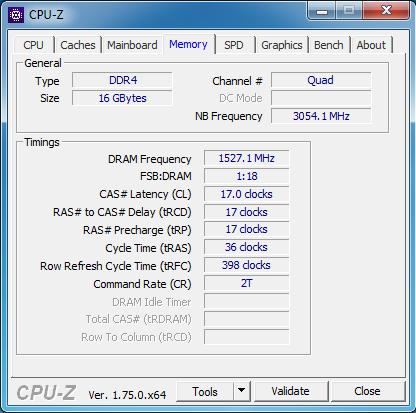Go to the SPD tab
This screenshot has width=416, height=413.
(x=233, y=45)
